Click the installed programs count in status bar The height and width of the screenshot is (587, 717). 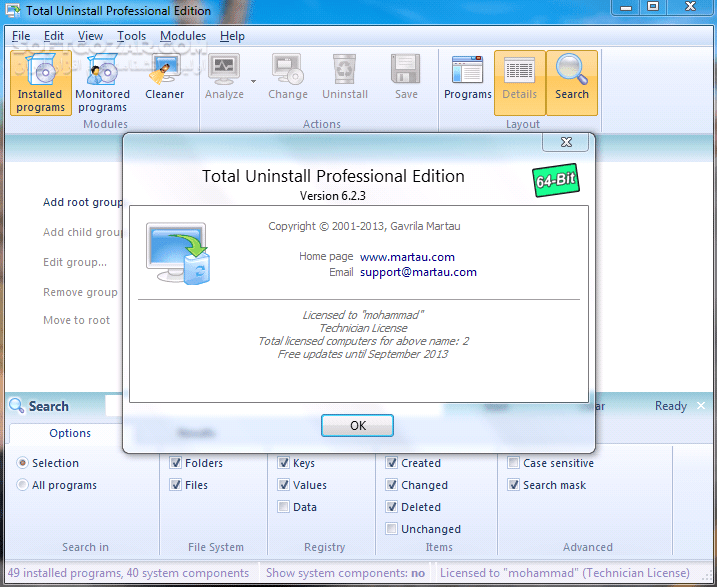click(128, 573)
